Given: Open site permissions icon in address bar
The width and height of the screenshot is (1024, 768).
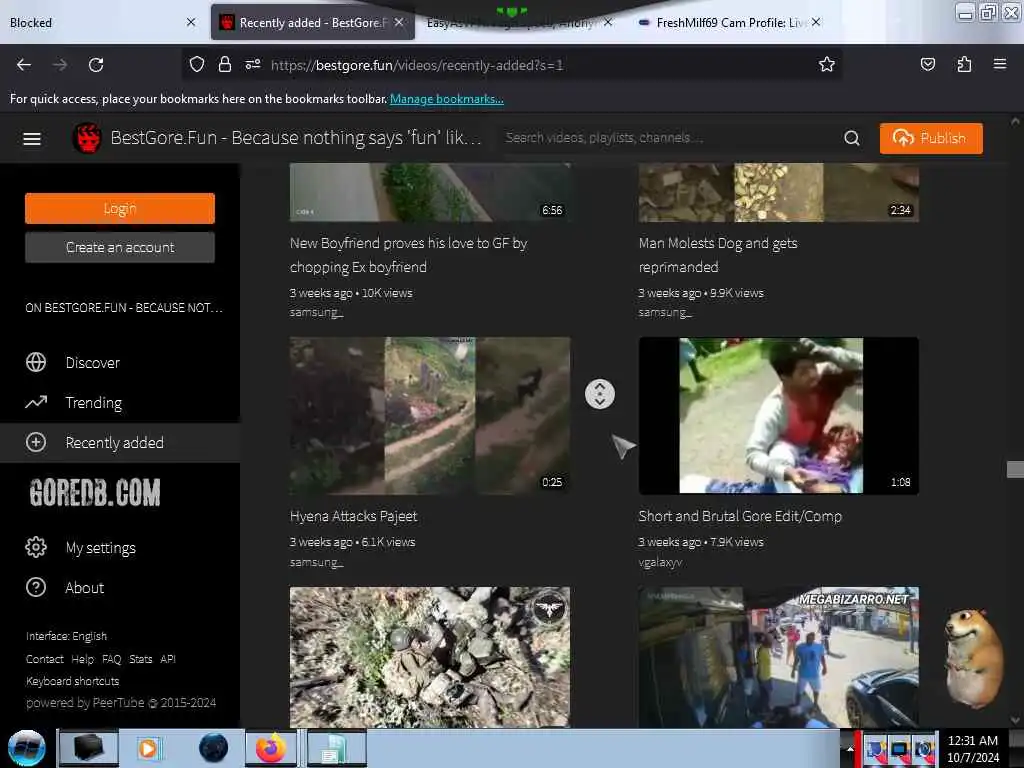Looking at the screenshot, I should [x=253, y=65].
